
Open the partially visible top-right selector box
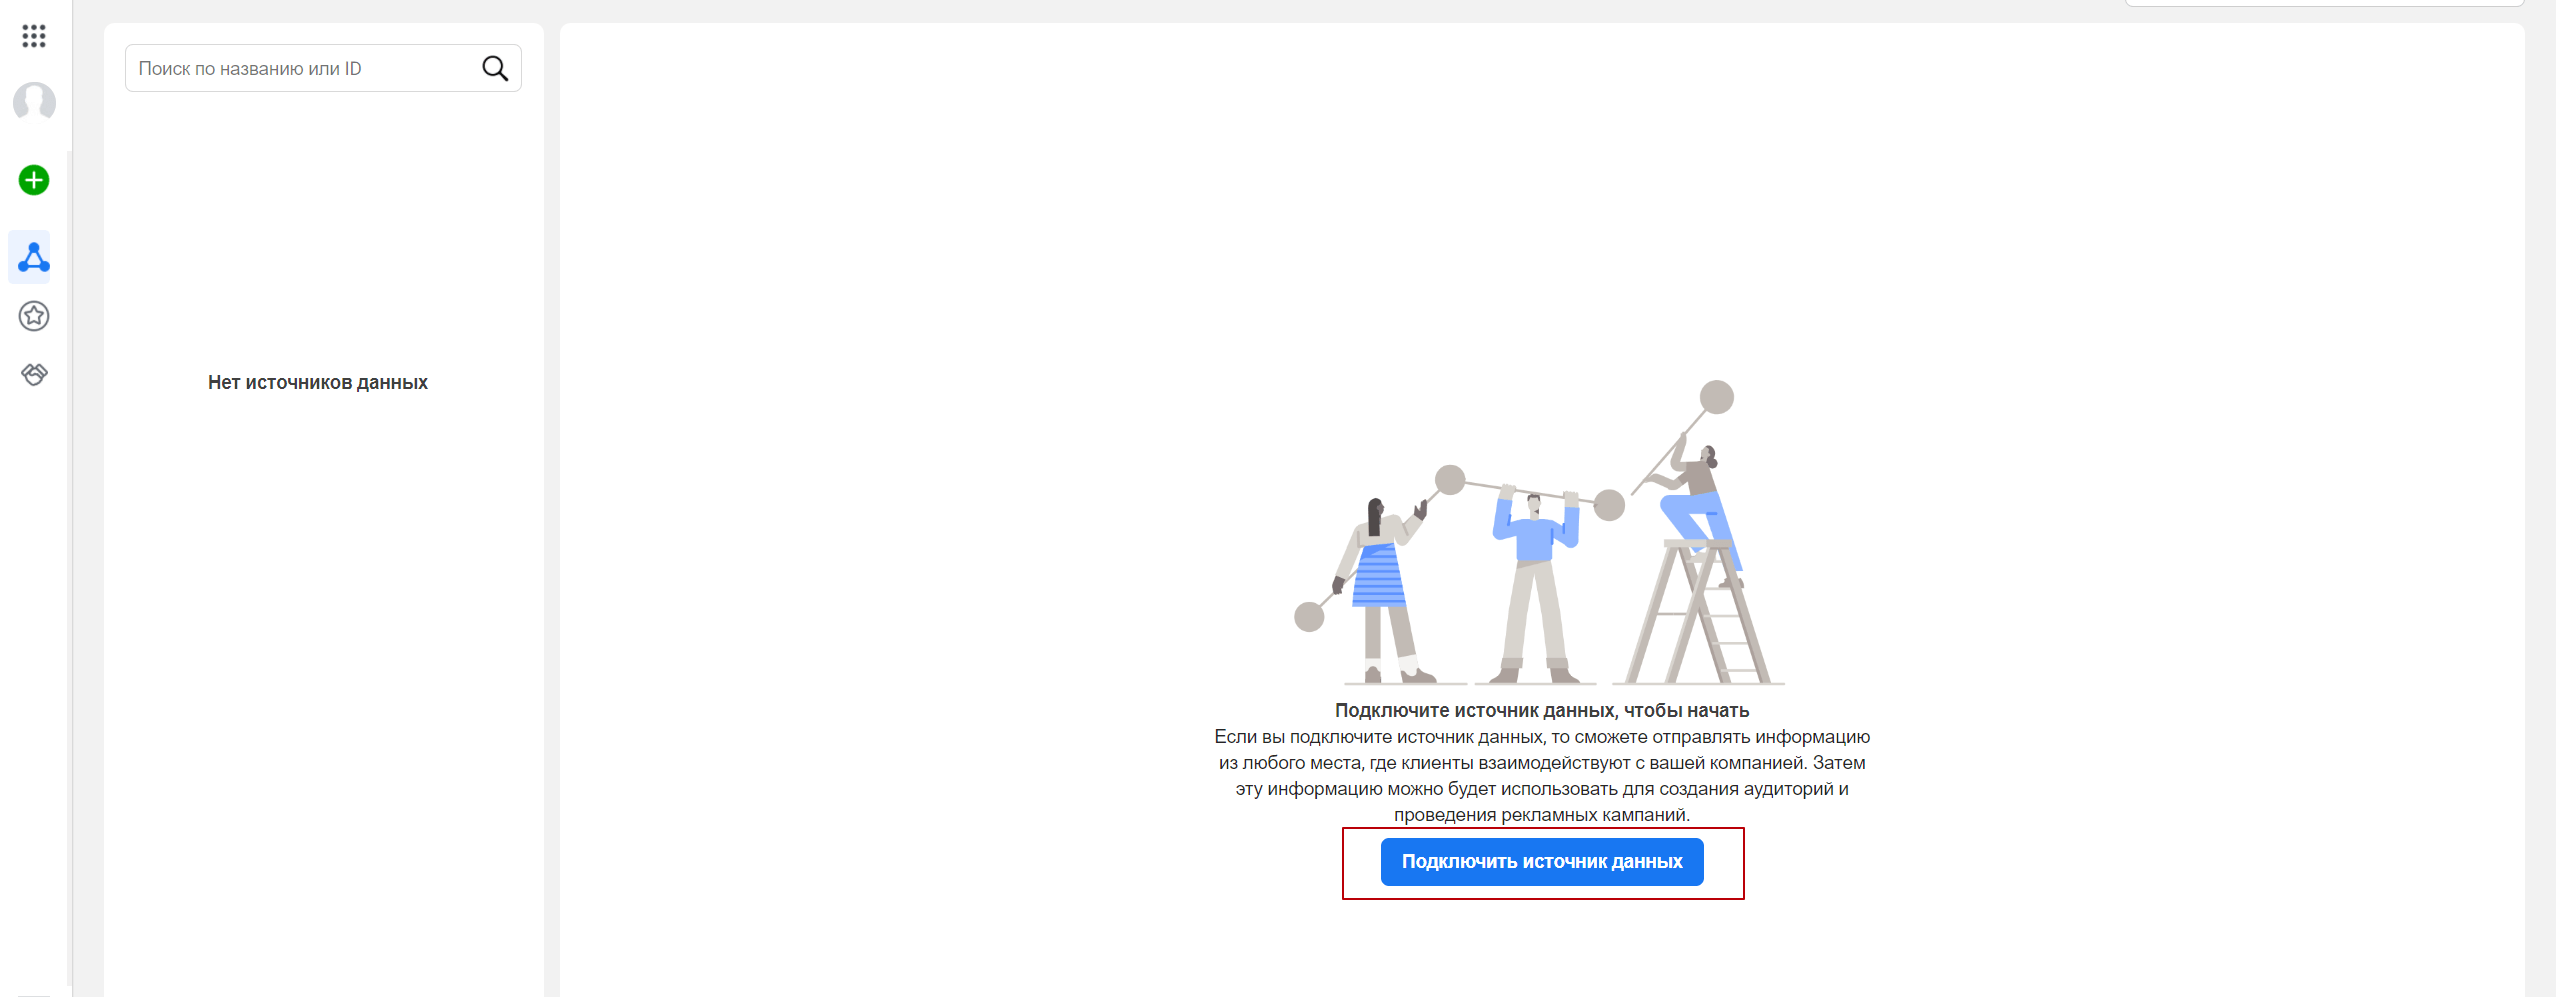click(2322, 3)
